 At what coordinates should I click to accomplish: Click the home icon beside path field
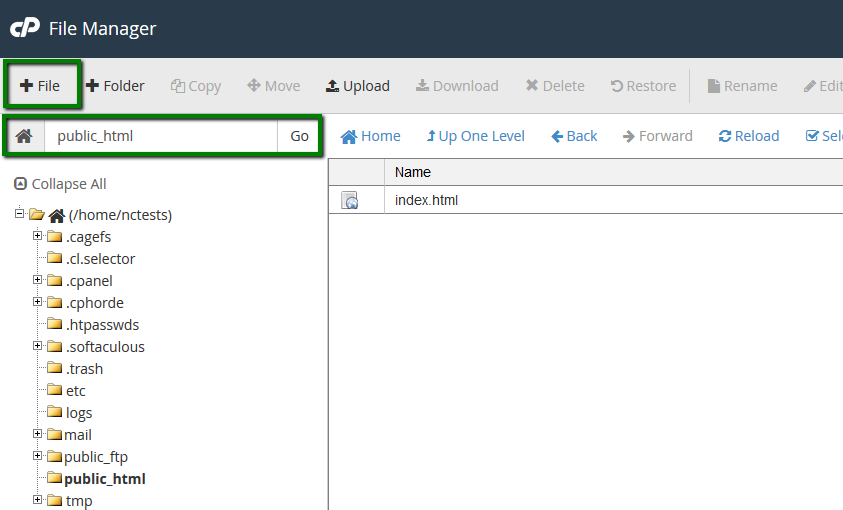tap(24, 136)
